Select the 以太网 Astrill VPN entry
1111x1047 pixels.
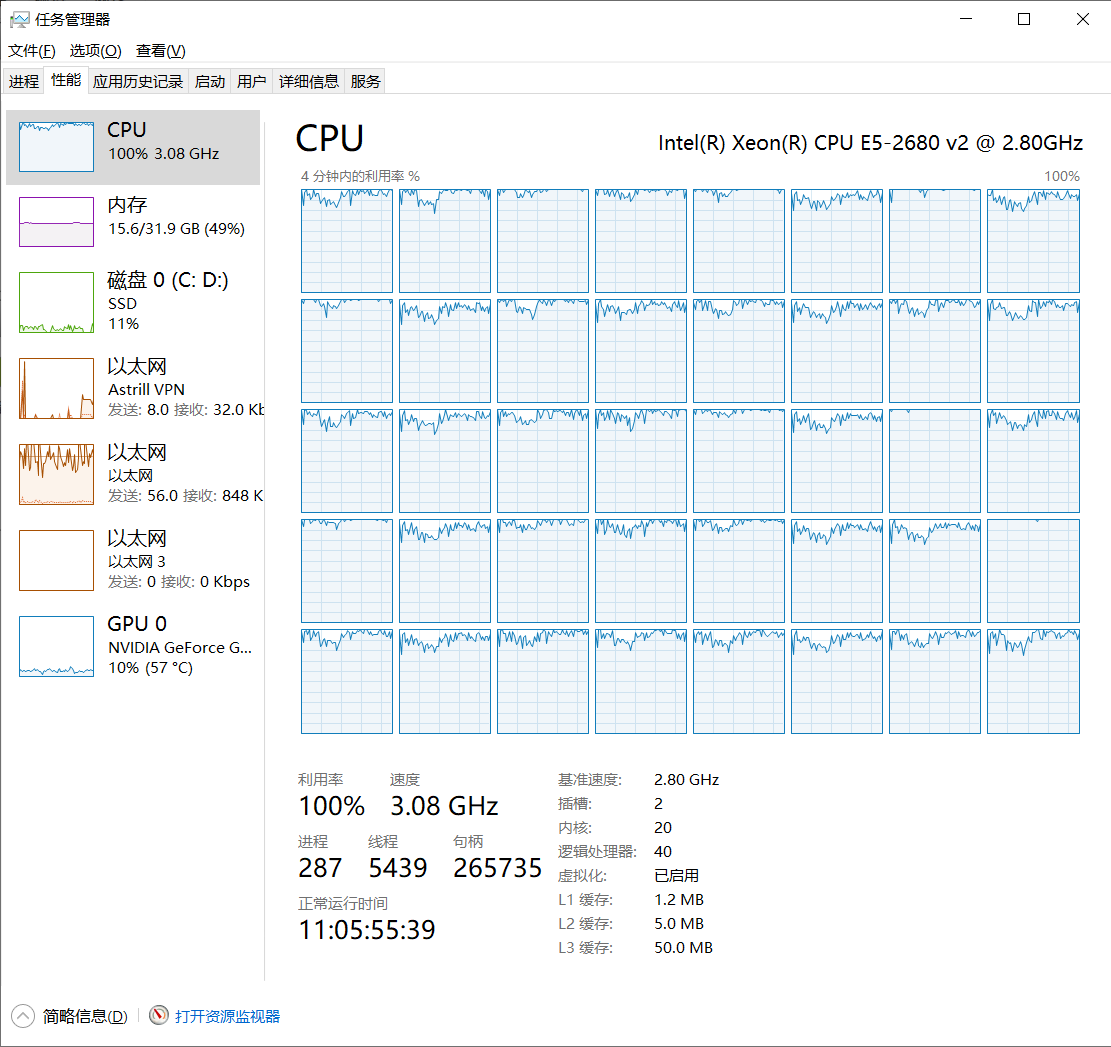click(133, 388)
